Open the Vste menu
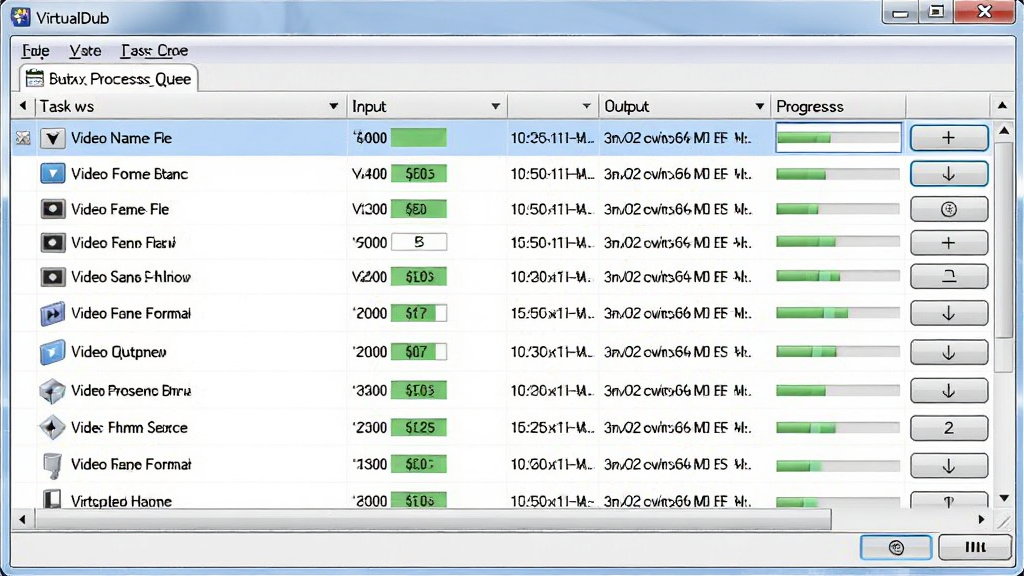The height and width of the screenshot is (576, 1024). (x=85, y=50)
